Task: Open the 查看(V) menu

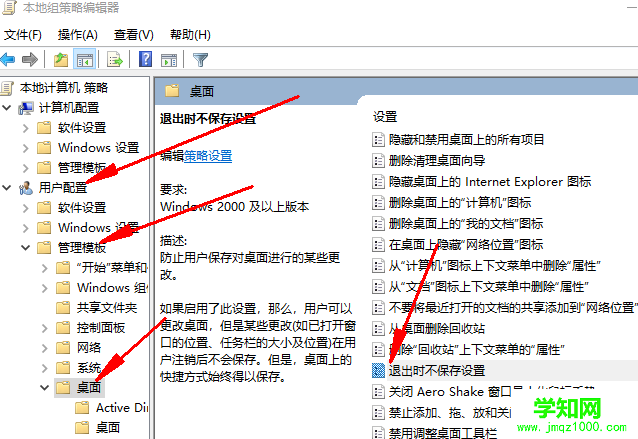Action: [133, 35]
